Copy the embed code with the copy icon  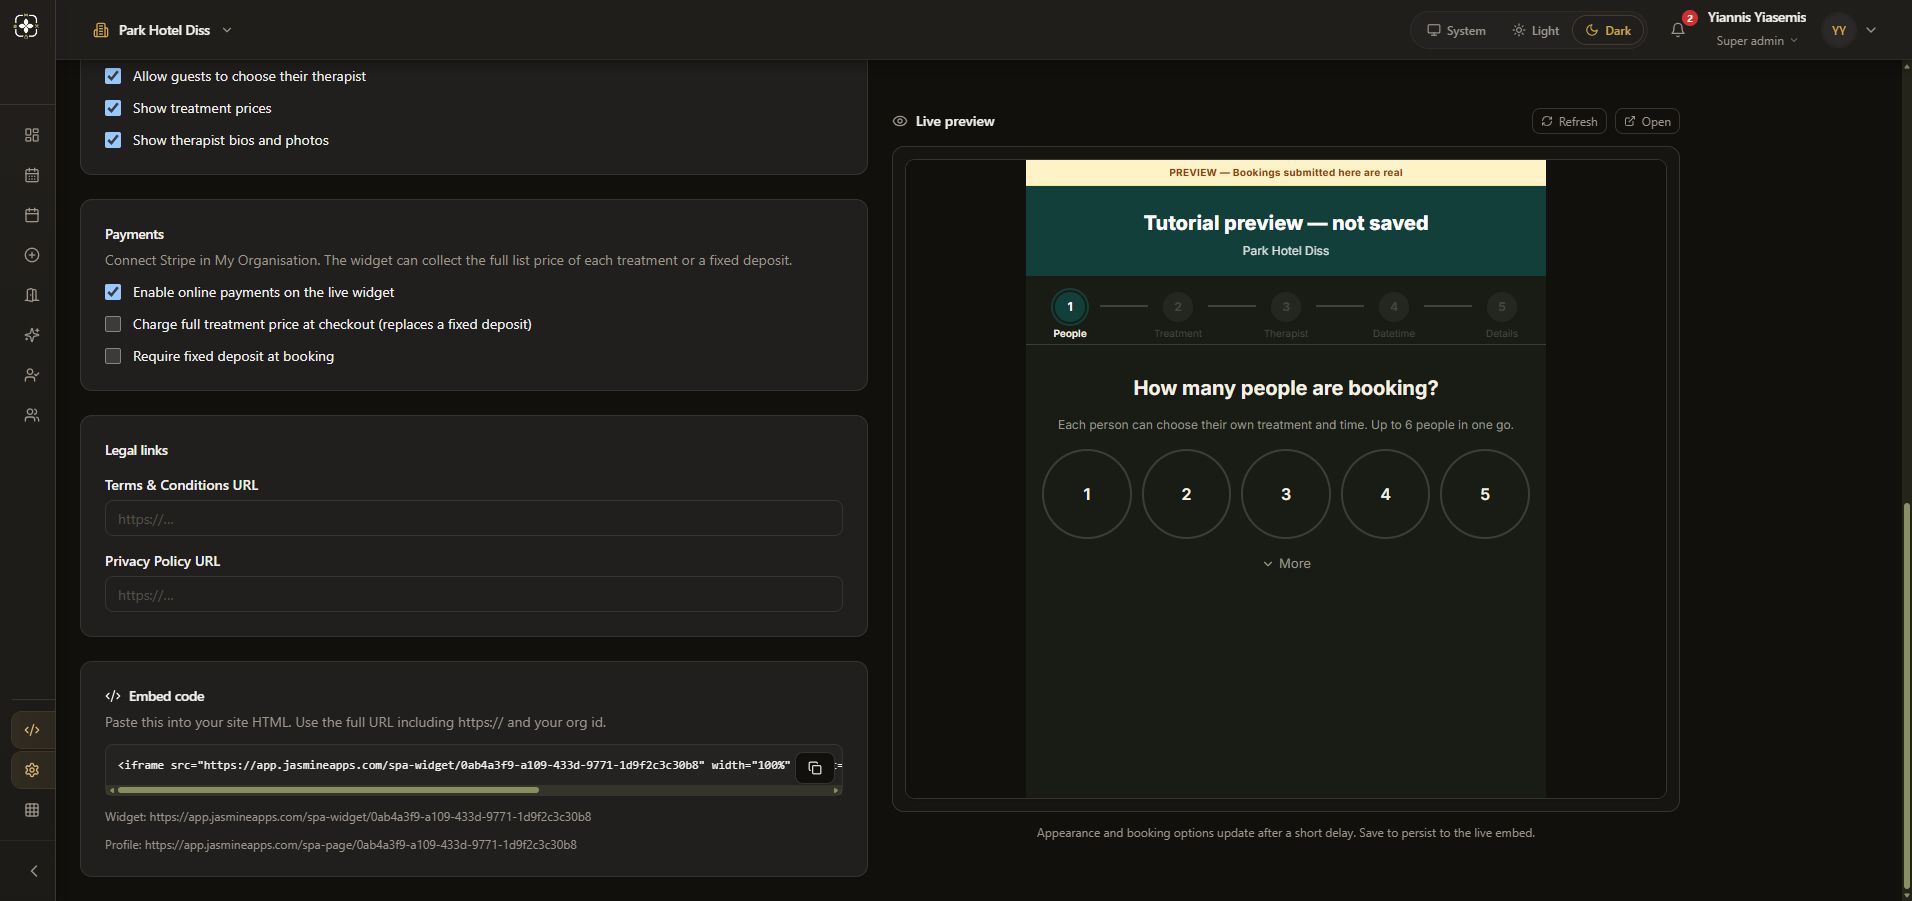(x=815, y=768)
